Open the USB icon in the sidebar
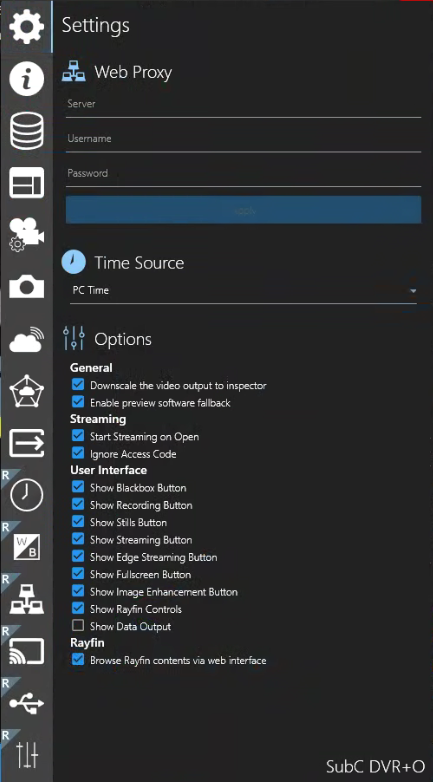433x782 pixels. coord(26,703)
